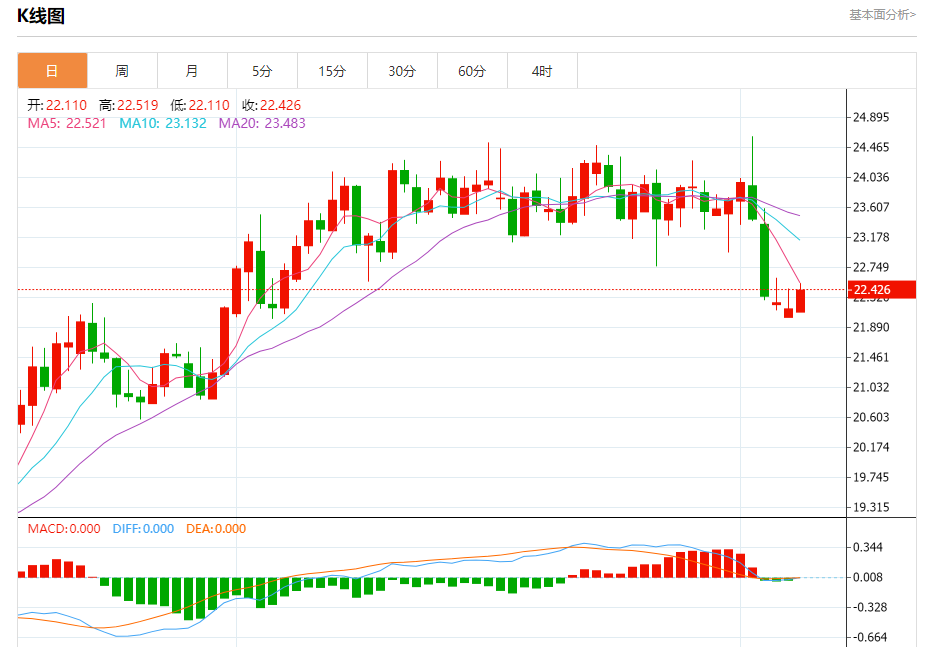Click the -0.664 MACD axis label

(x=870, y=638)
